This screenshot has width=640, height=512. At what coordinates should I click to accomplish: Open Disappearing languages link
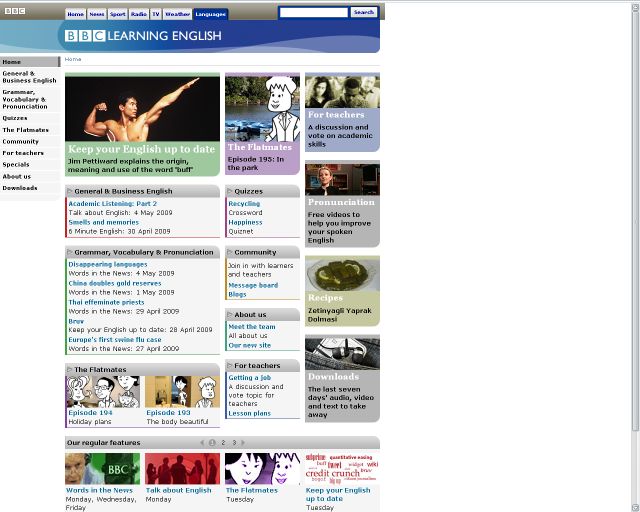[108, 264]
